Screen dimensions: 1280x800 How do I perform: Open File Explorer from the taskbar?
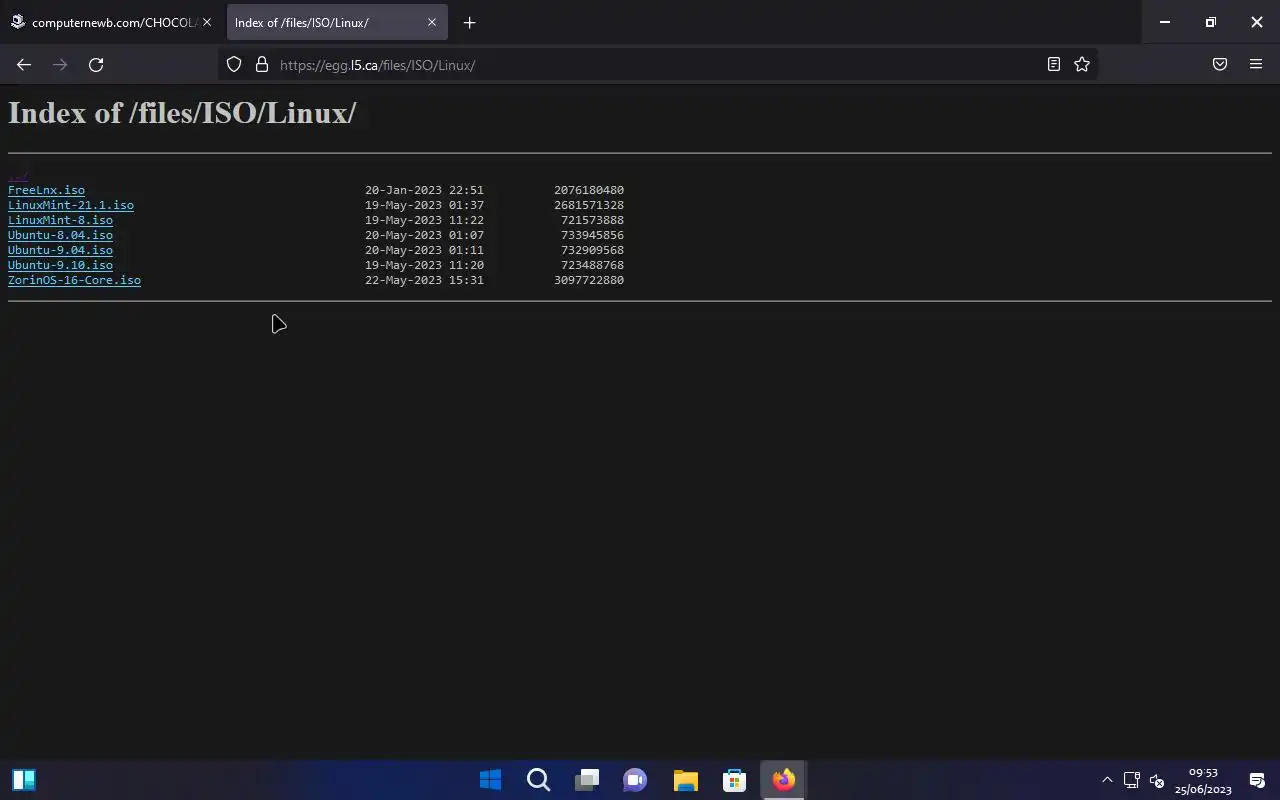point(685,780)
